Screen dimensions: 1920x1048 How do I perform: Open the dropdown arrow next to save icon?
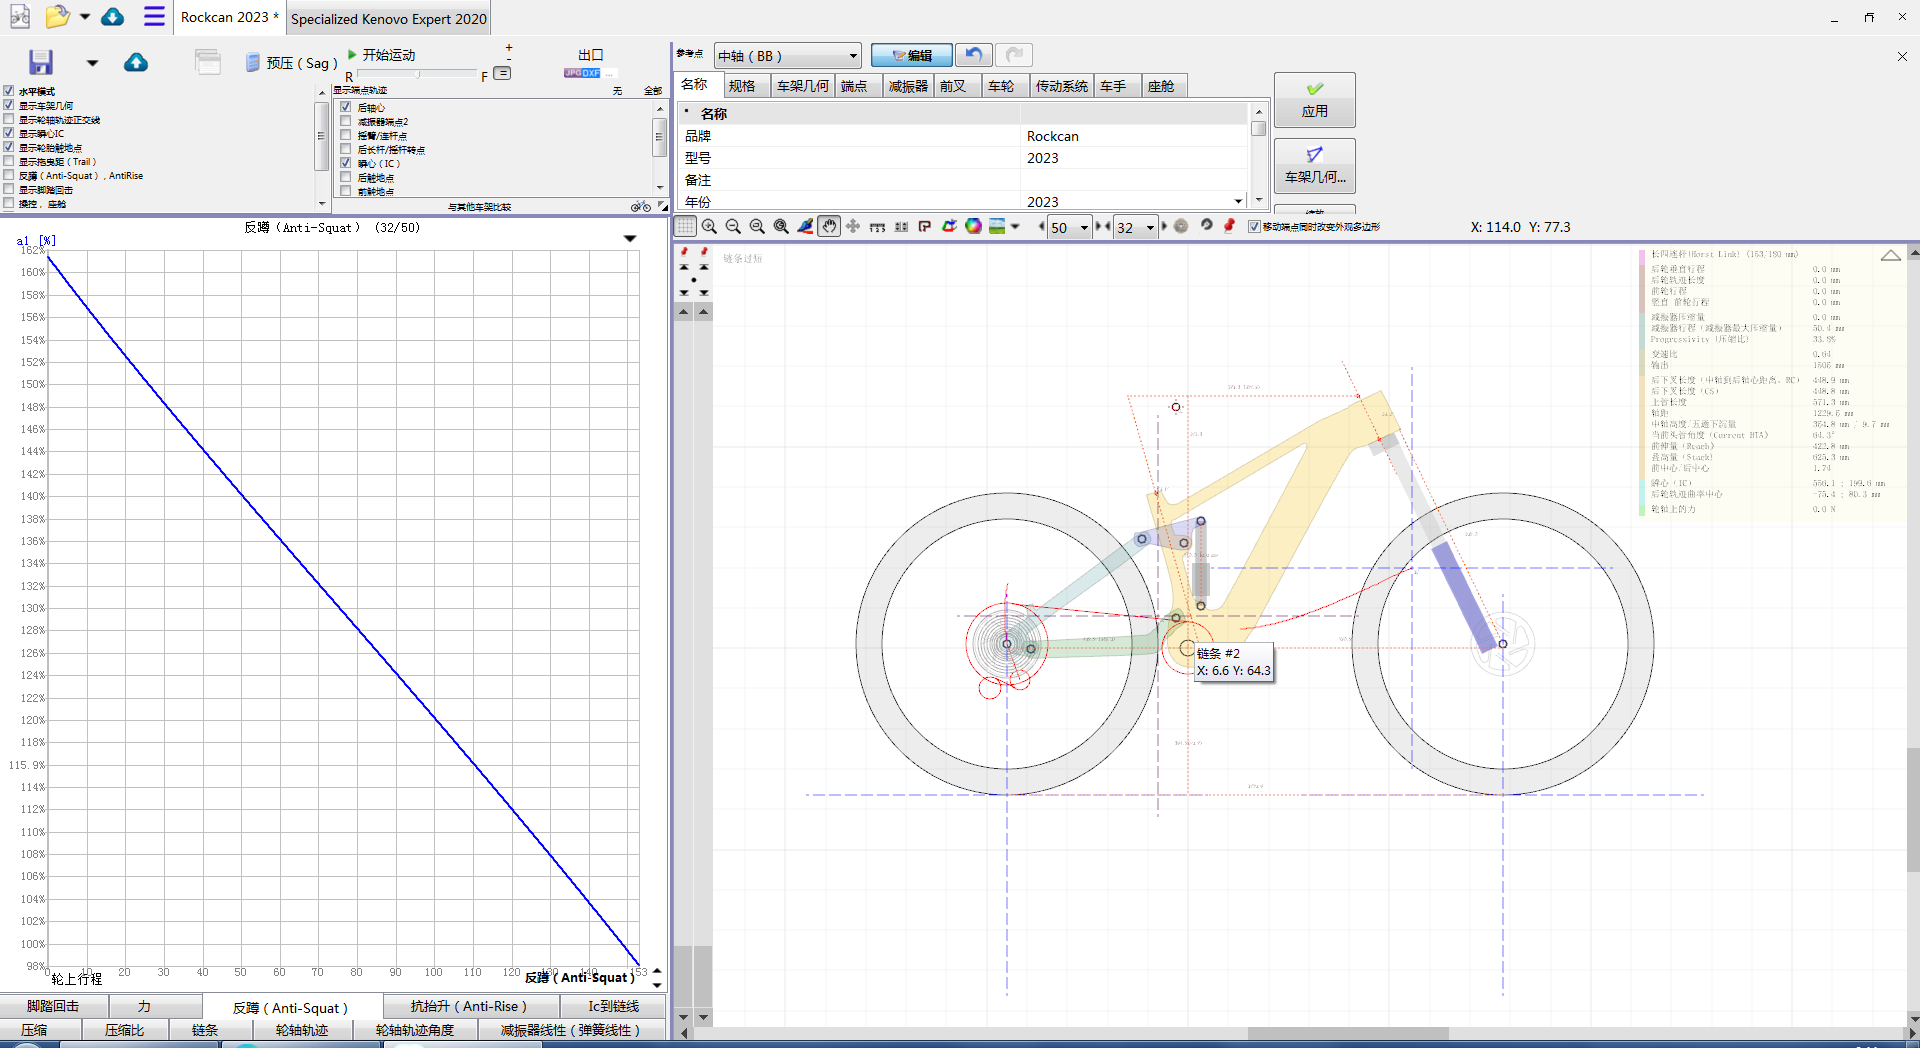point(92,63)
